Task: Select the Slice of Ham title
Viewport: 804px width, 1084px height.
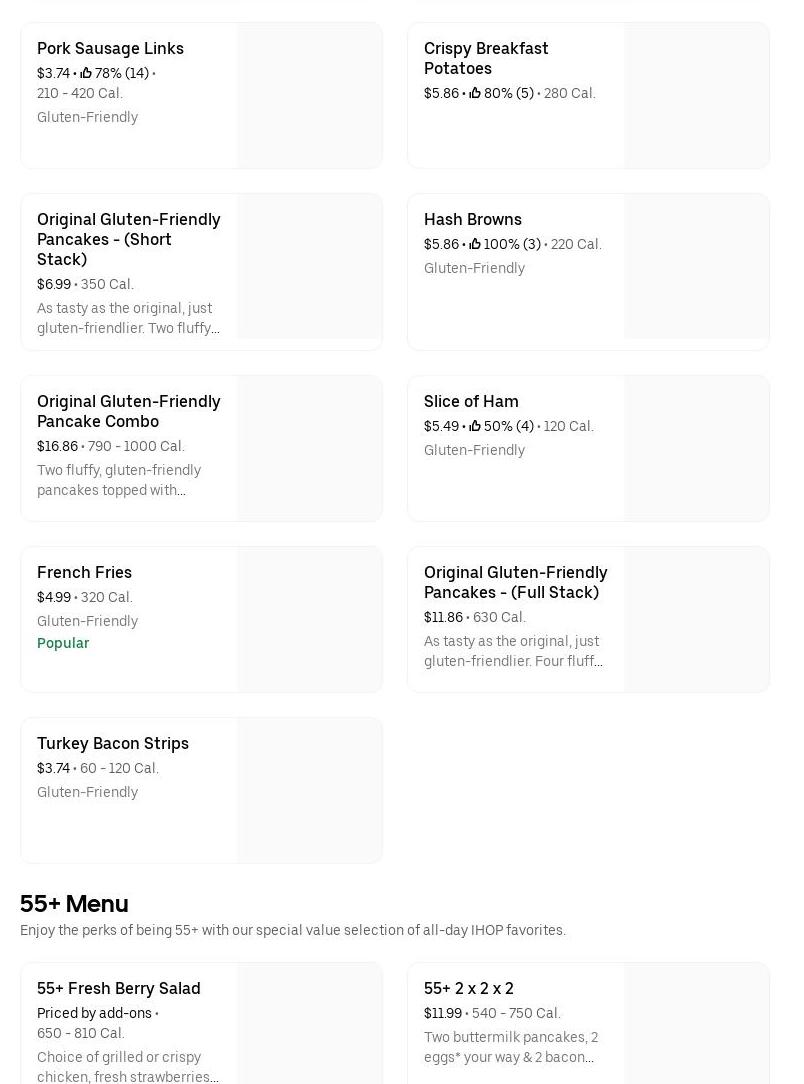Action: pyautogui.click(x=471, y=401)
